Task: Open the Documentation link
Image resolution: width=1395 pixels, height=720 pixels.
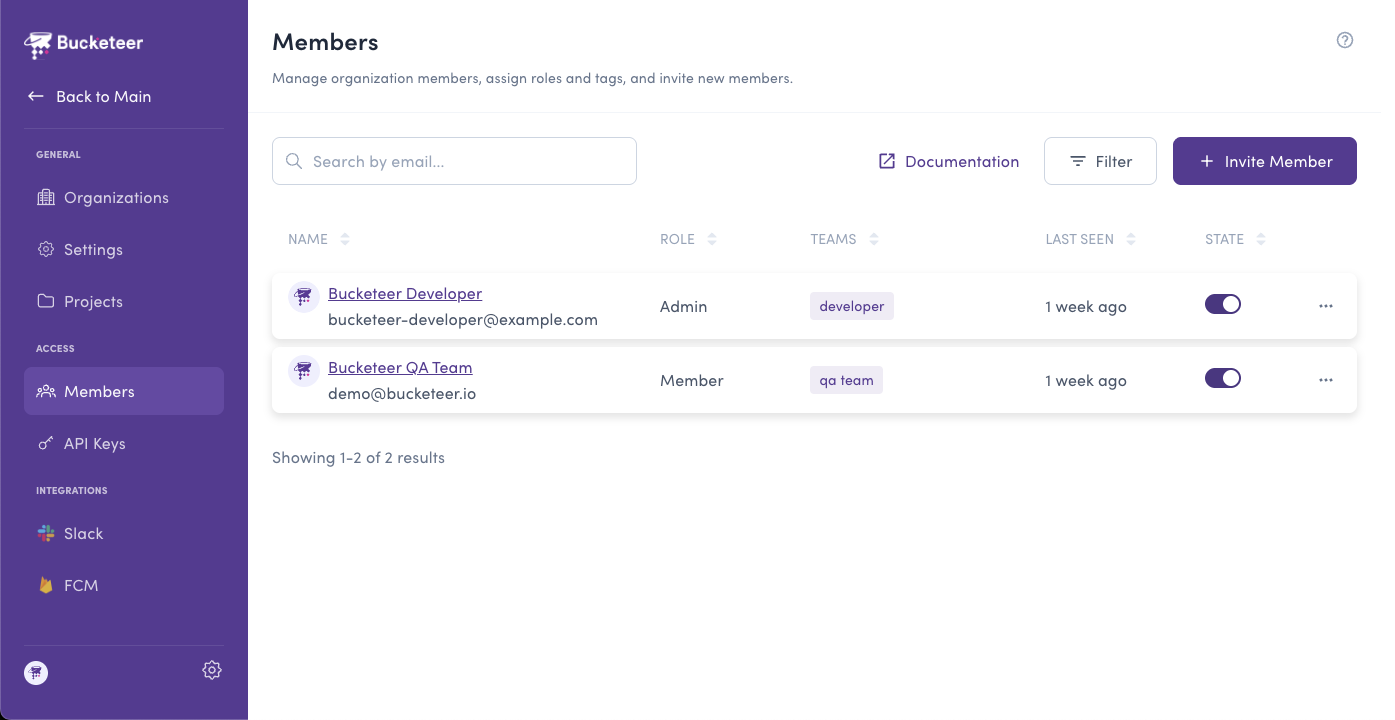Action: click(x=949, y=161)
